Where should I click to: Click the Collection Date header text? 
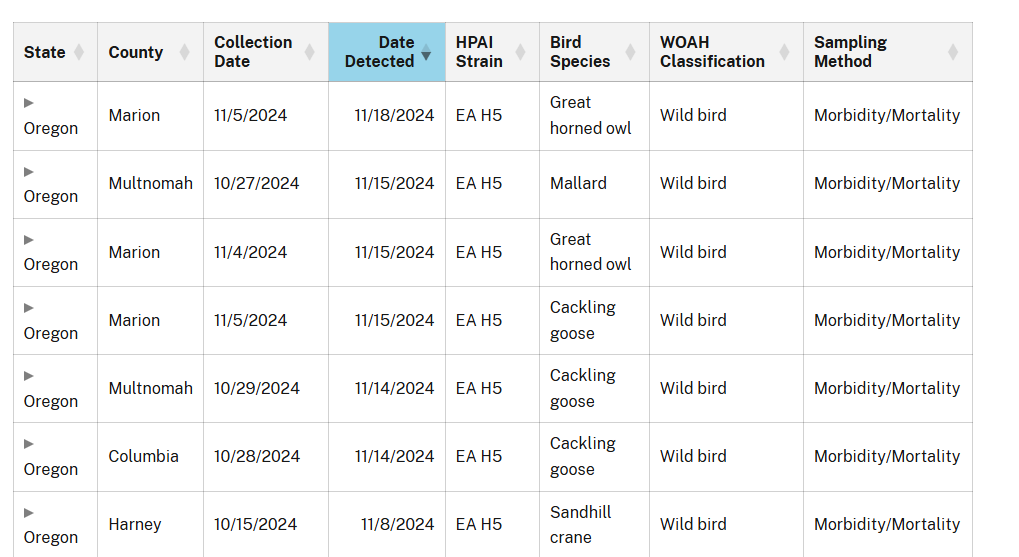click(x=253, y=52)
